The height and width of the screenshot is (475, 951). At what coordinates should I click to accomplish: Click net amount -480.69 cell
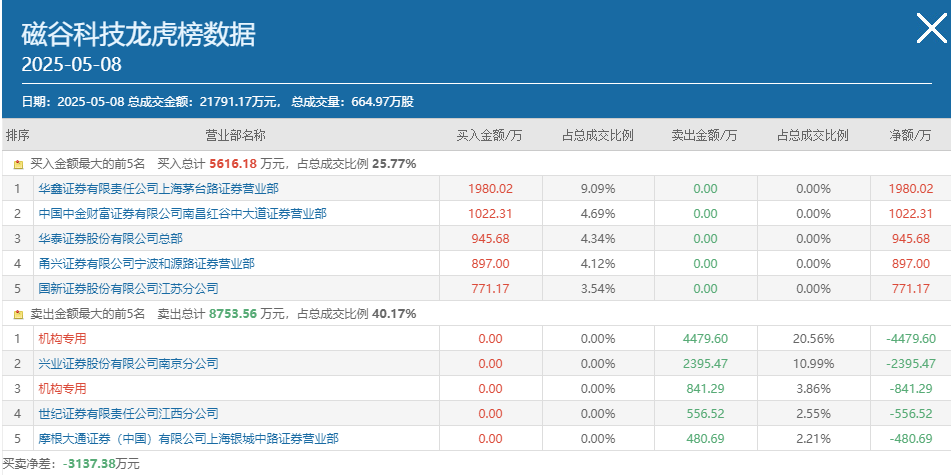[x=910, y=438]
